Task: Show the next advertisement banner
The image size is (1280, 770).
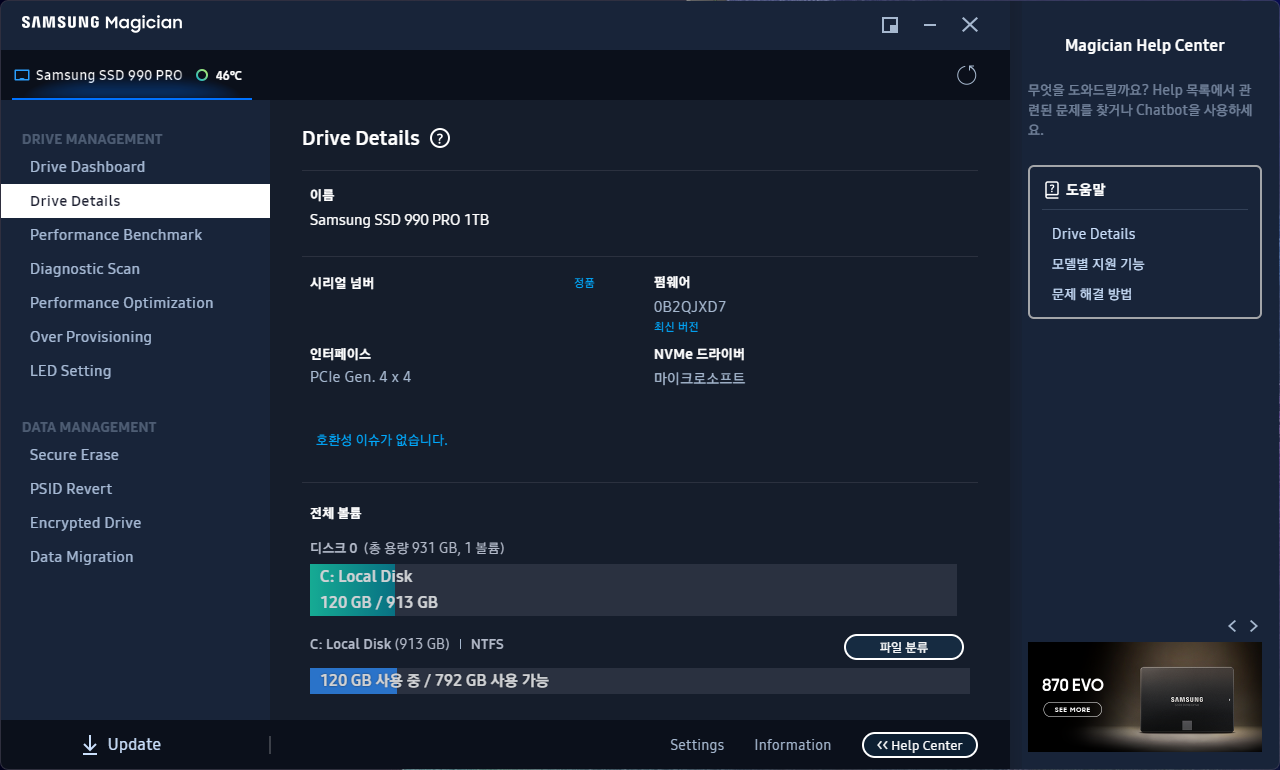Action: 1254,625
